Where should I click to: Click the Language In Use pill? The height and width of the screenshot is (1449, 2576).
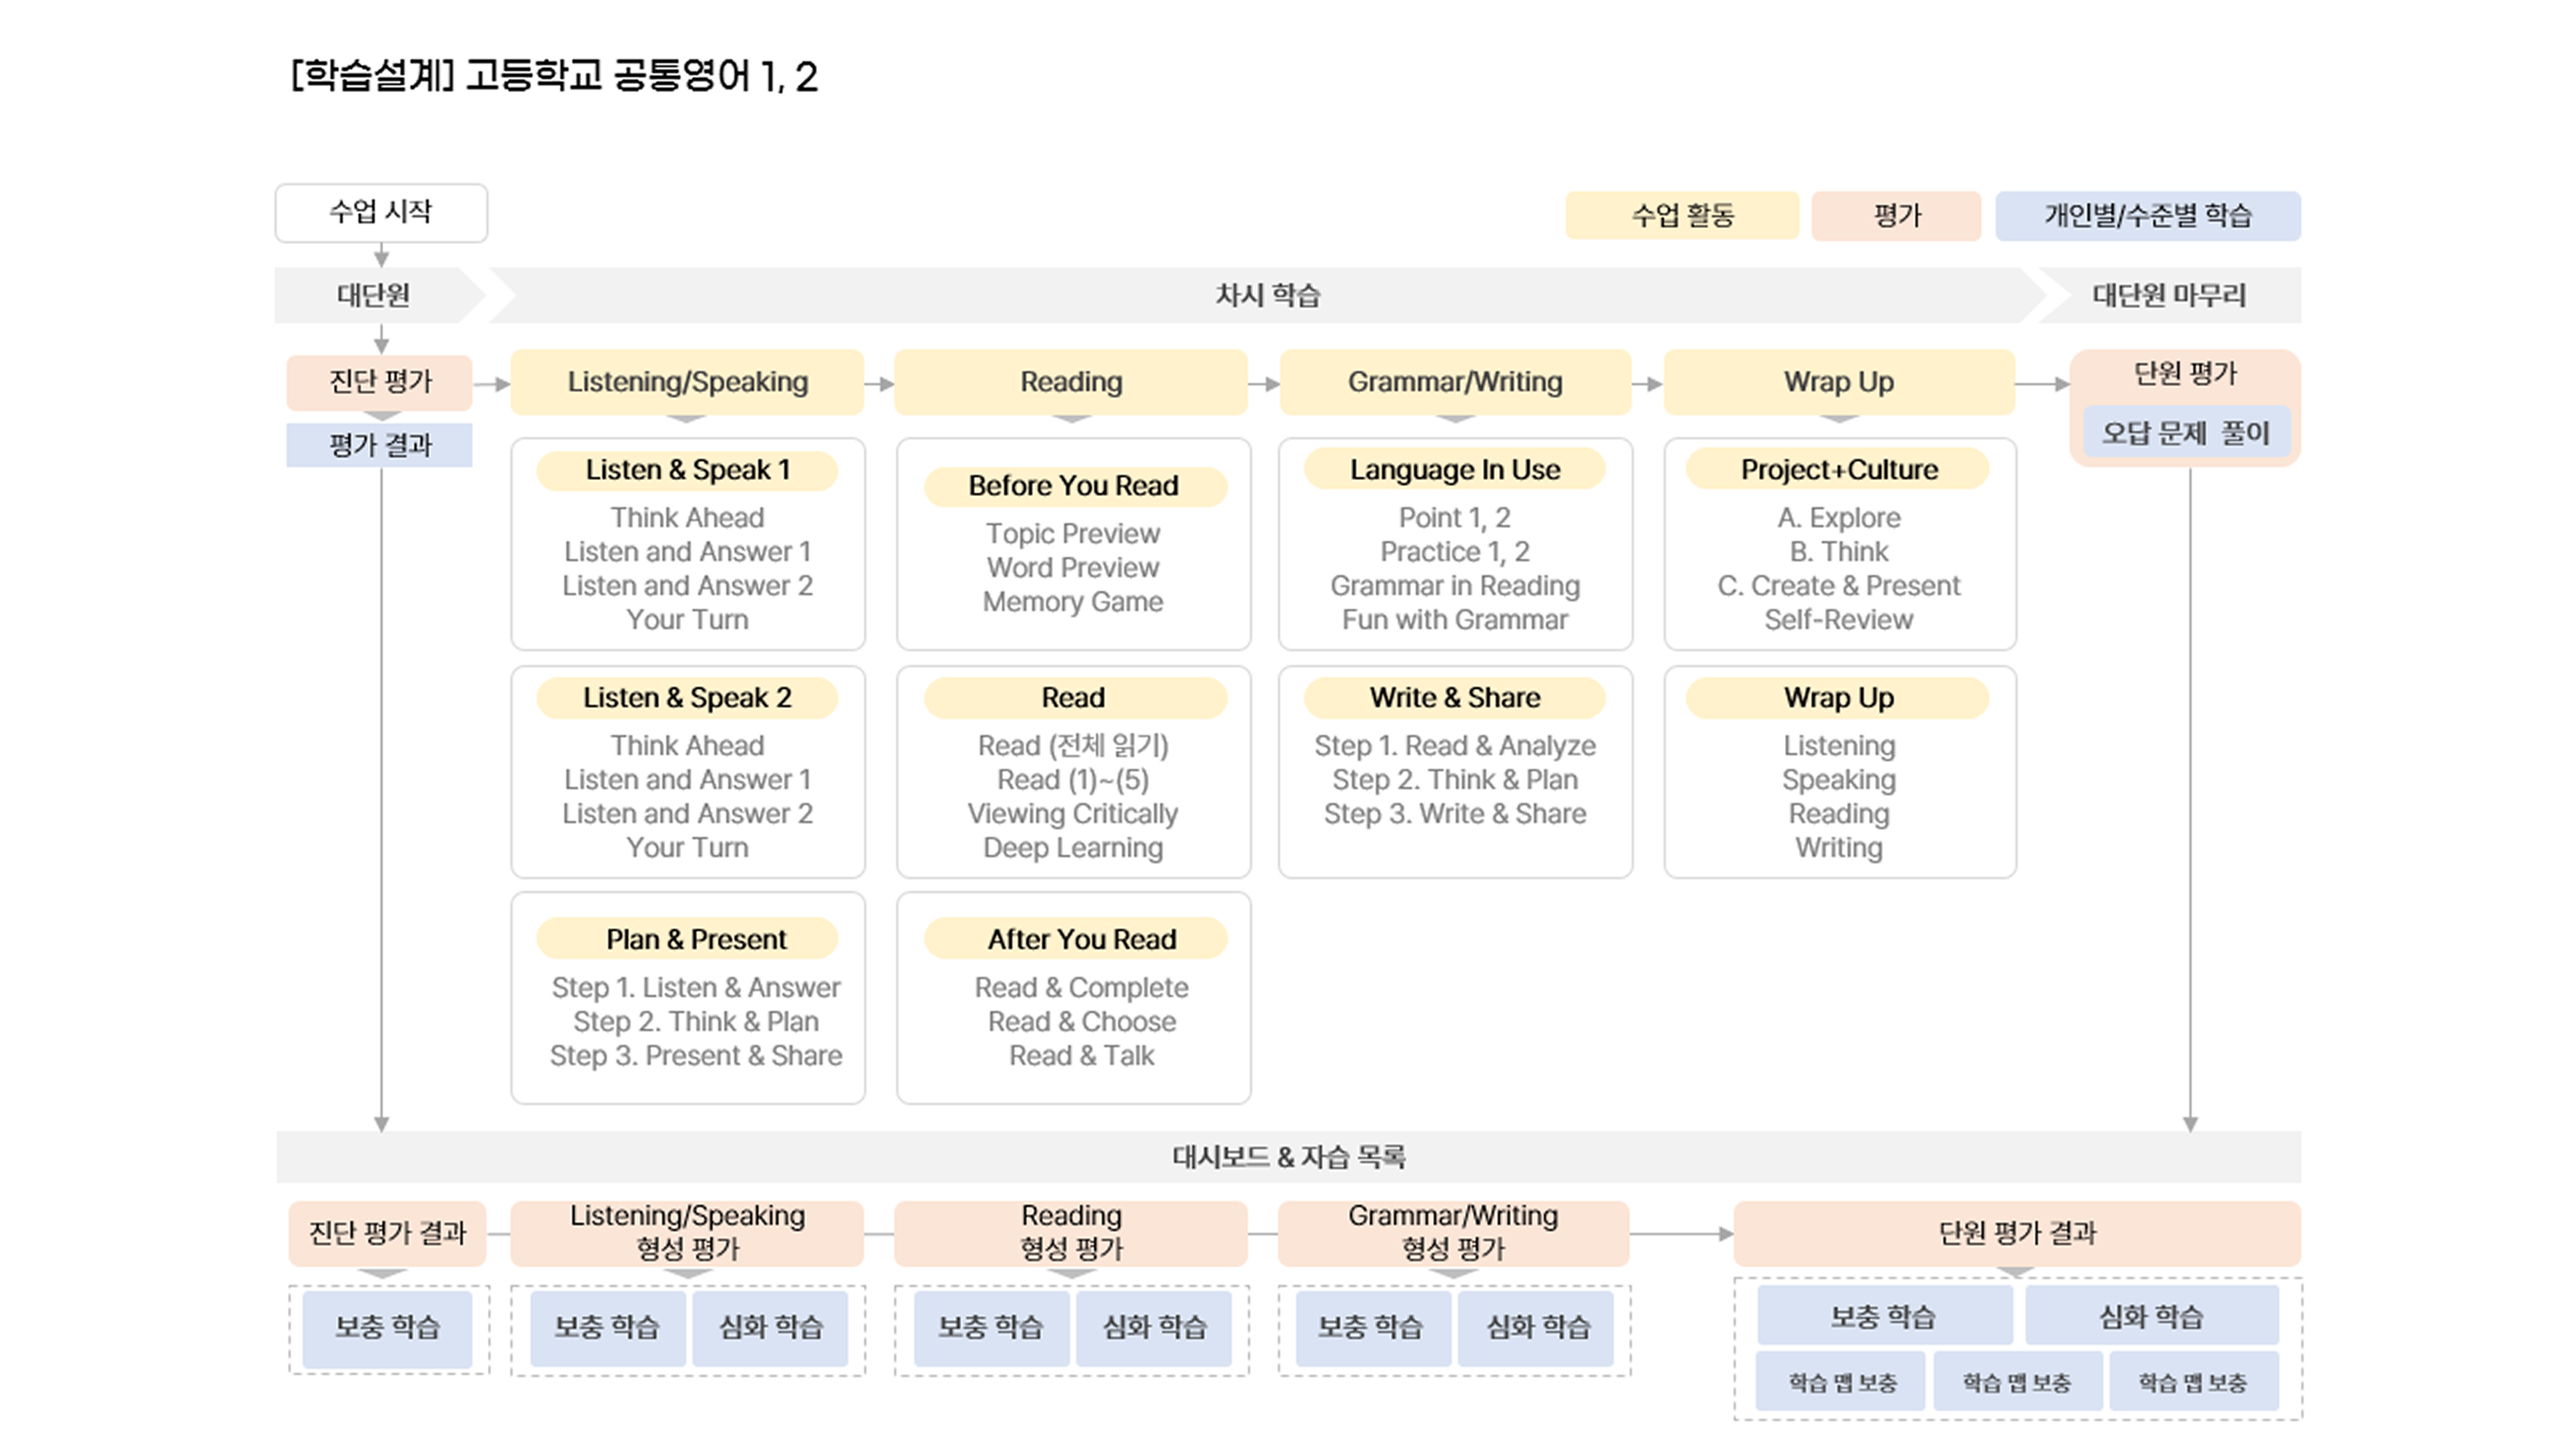tap(1455, 470)
